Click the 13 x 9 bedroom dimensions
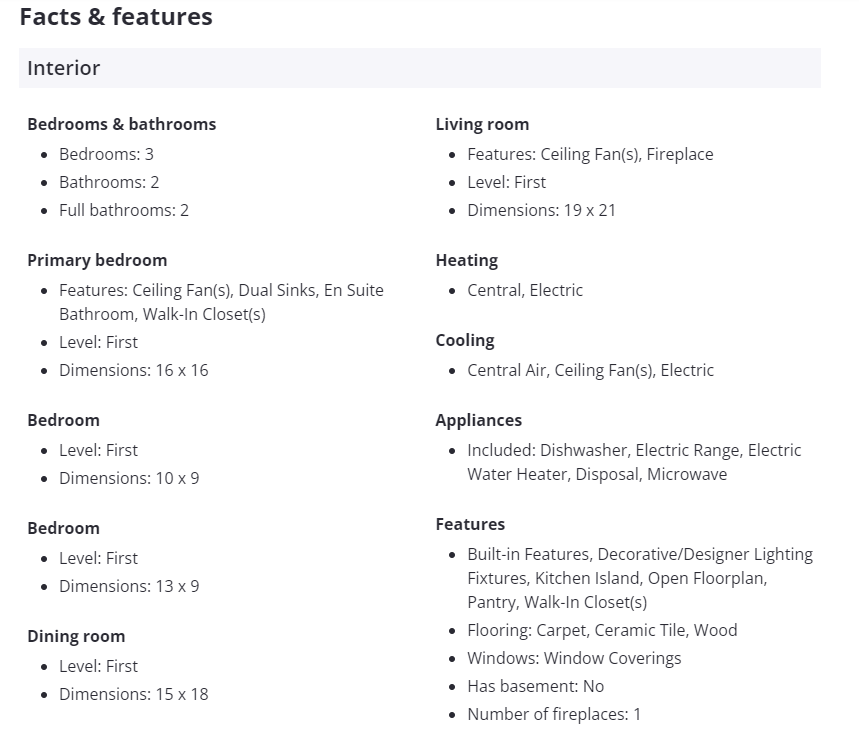 click(129, 586)
